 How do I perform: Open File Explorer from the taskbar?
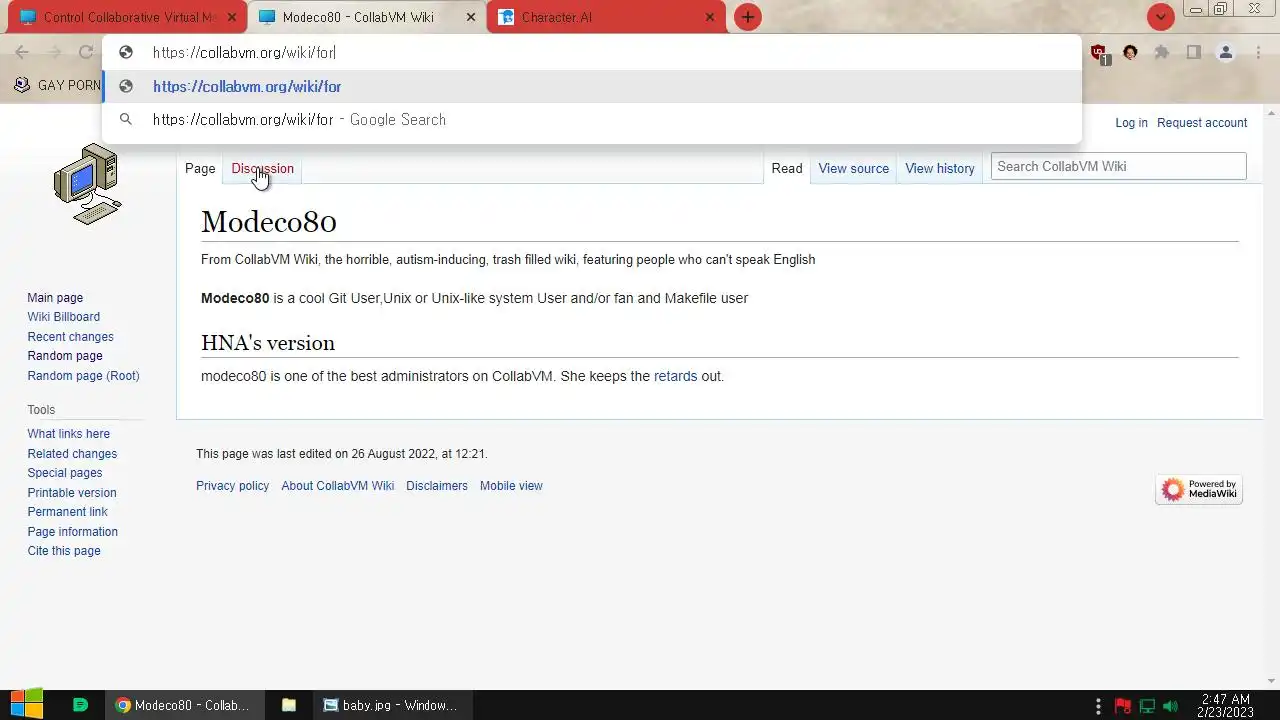point(289,705)
